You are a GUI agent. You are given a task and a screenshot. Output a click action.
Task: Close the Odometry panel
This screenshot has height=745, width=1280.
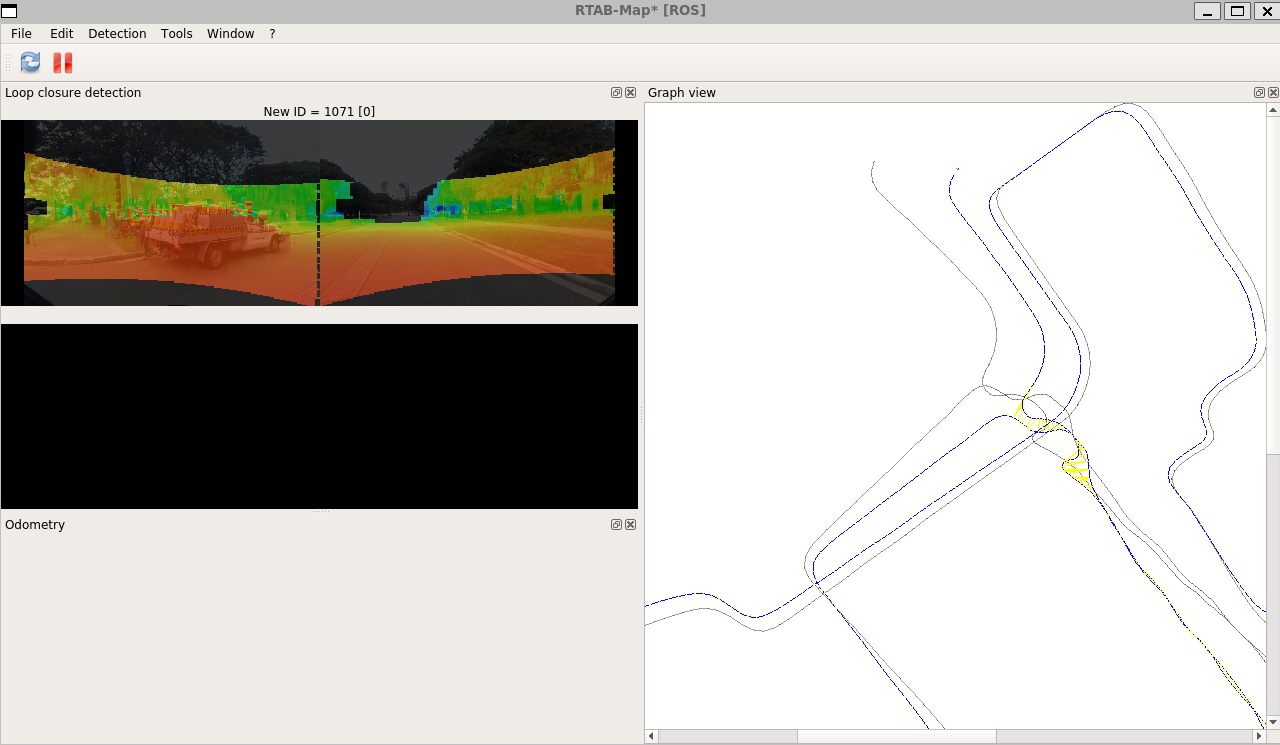tap(630, 525)
